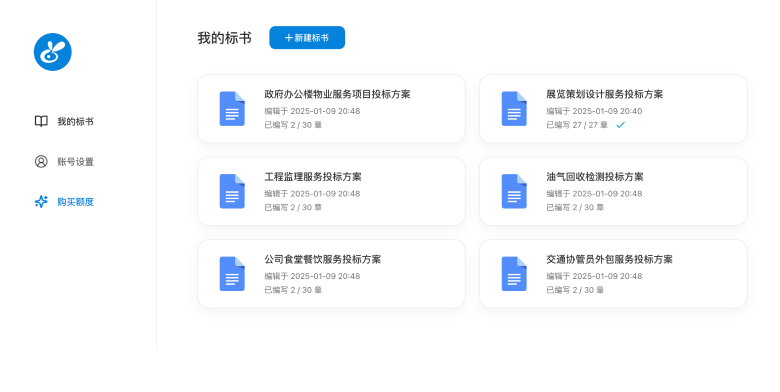Click document icon of 展览策划设计服务投标方案
Viewport: 780px width, 392px height.
pos(514,108)
